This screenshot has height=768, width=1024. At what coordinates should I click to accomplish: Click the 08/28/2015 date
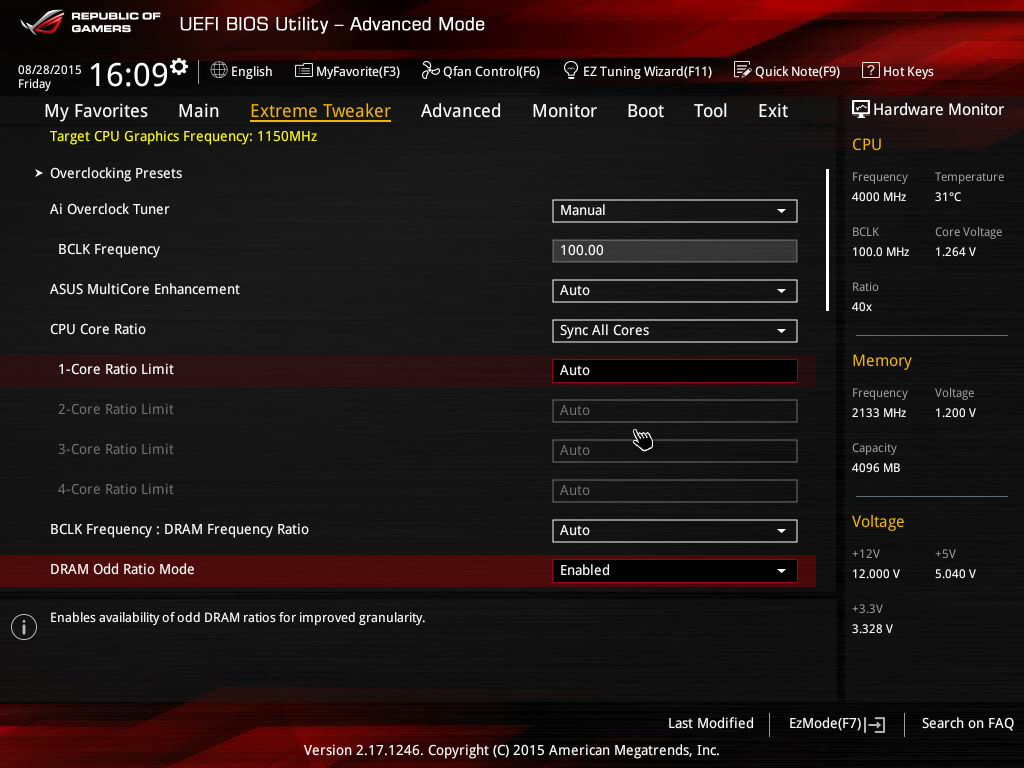click(50, 69)
